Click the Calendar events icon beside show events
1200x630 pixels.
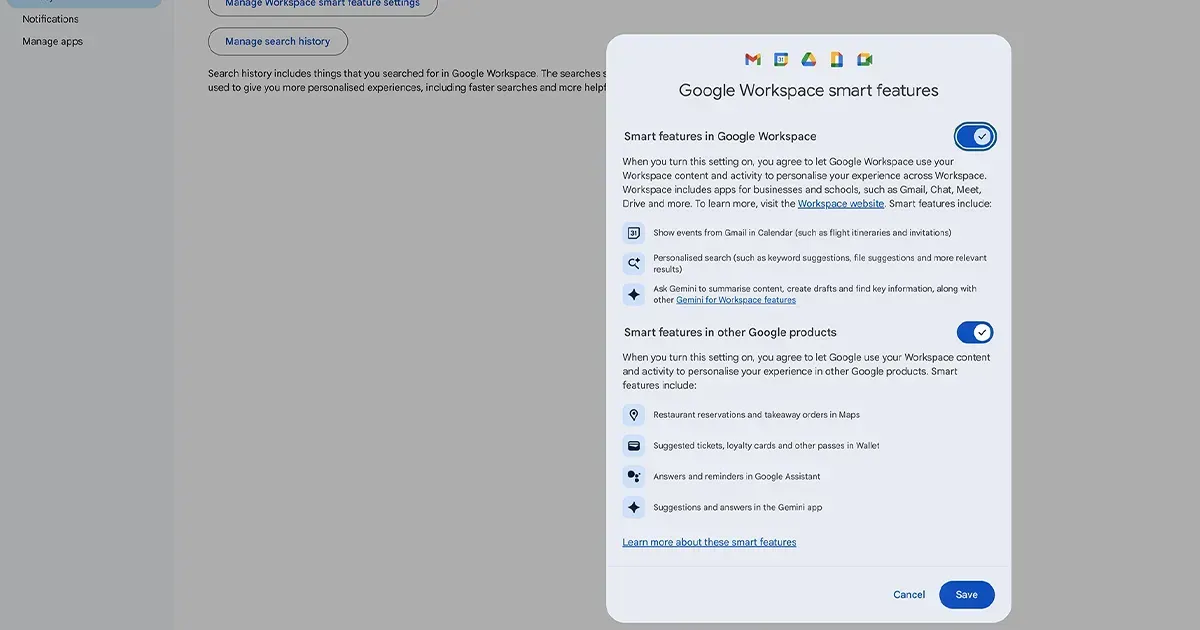pyautogui.click(x=633, y=232)
